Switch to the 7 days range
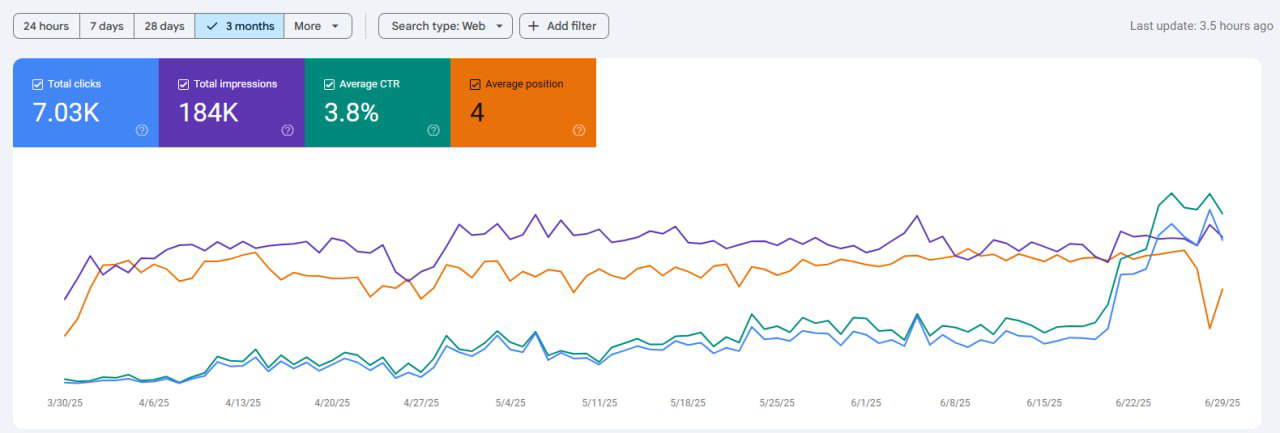This screenshot has width=1280, height=433. pyautogui.click(x=107, y=26)
